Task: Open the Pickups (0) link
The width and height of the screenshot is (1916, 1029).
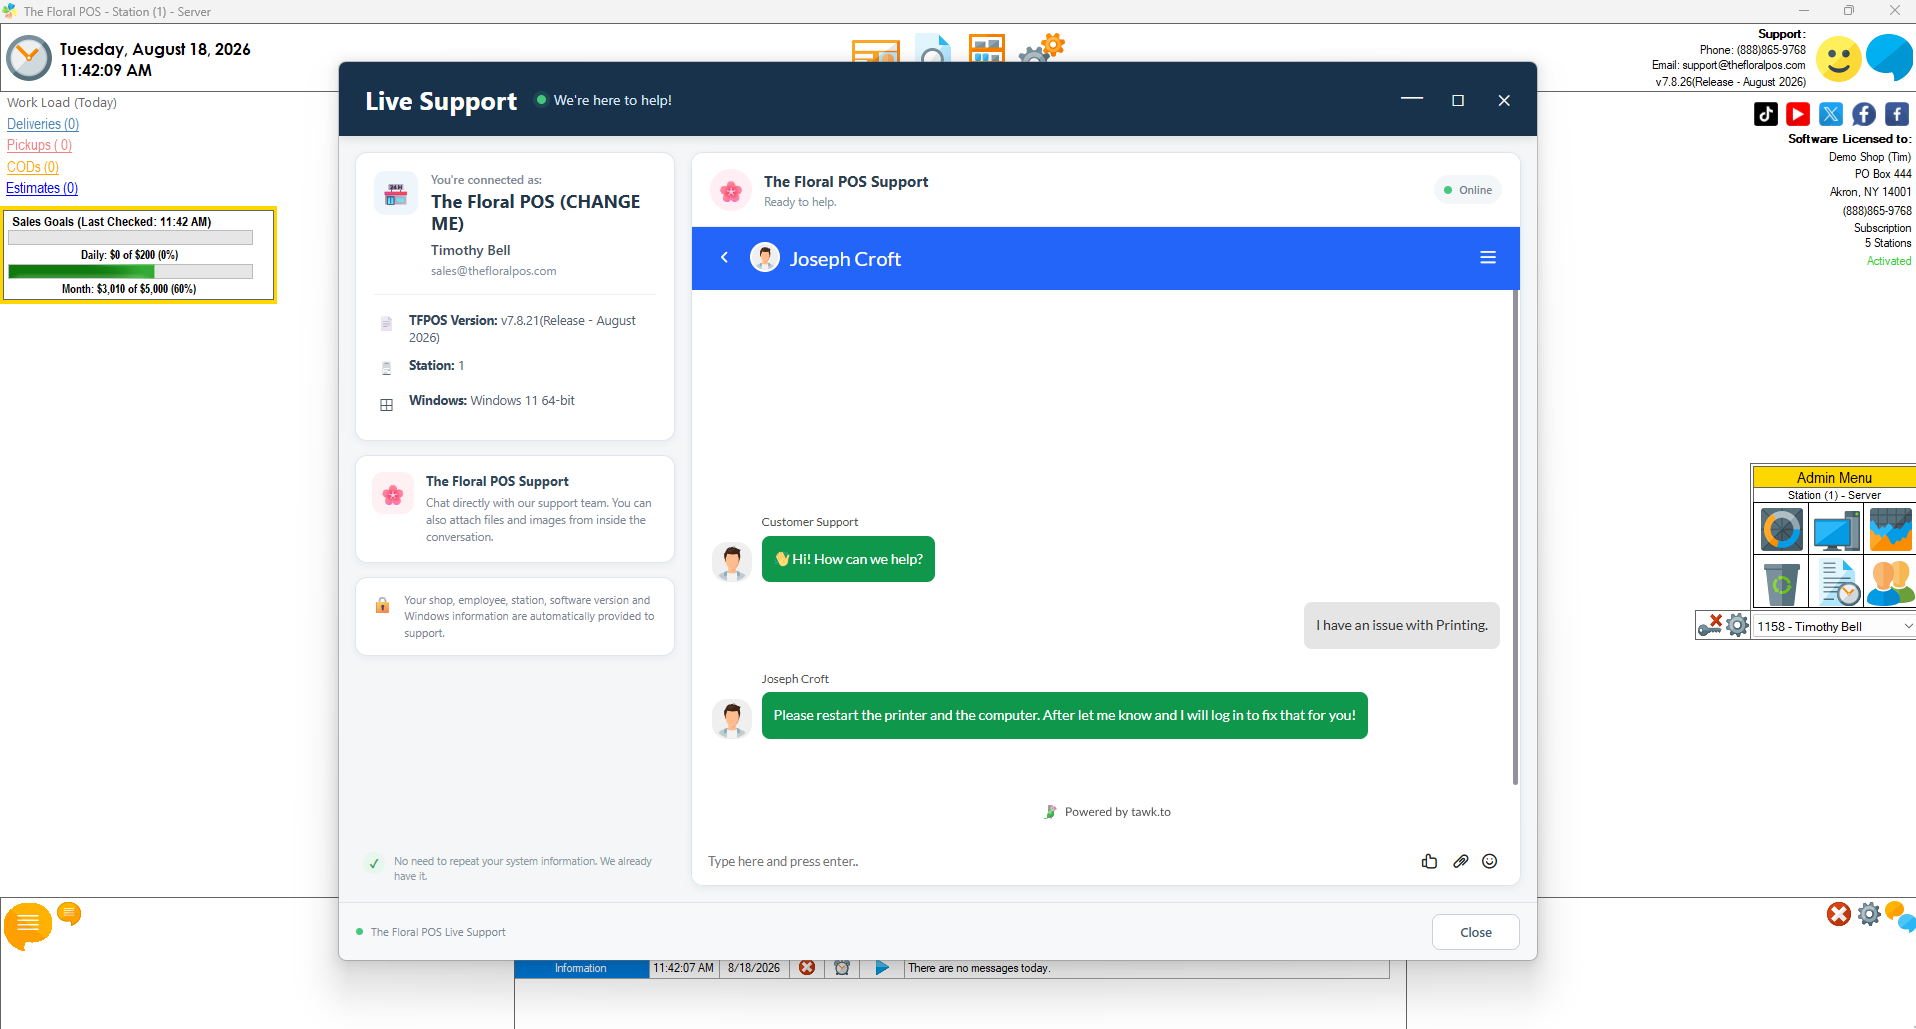Action: (39, 145)
